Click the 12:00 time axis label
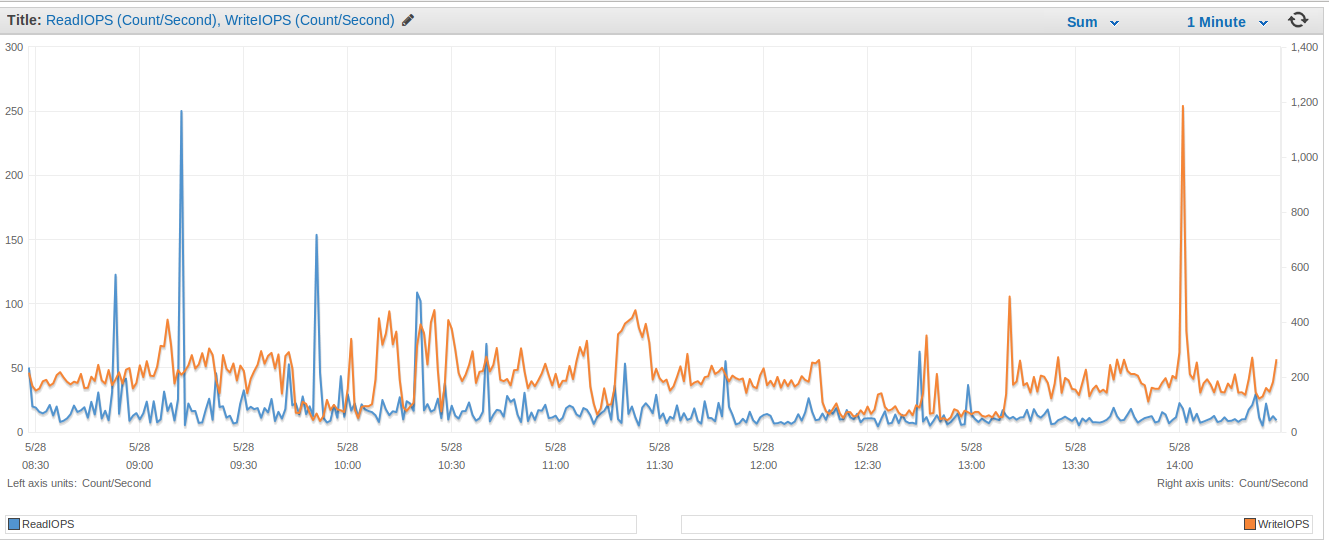This screenshot has height=549, width=1329. point(763,465)
